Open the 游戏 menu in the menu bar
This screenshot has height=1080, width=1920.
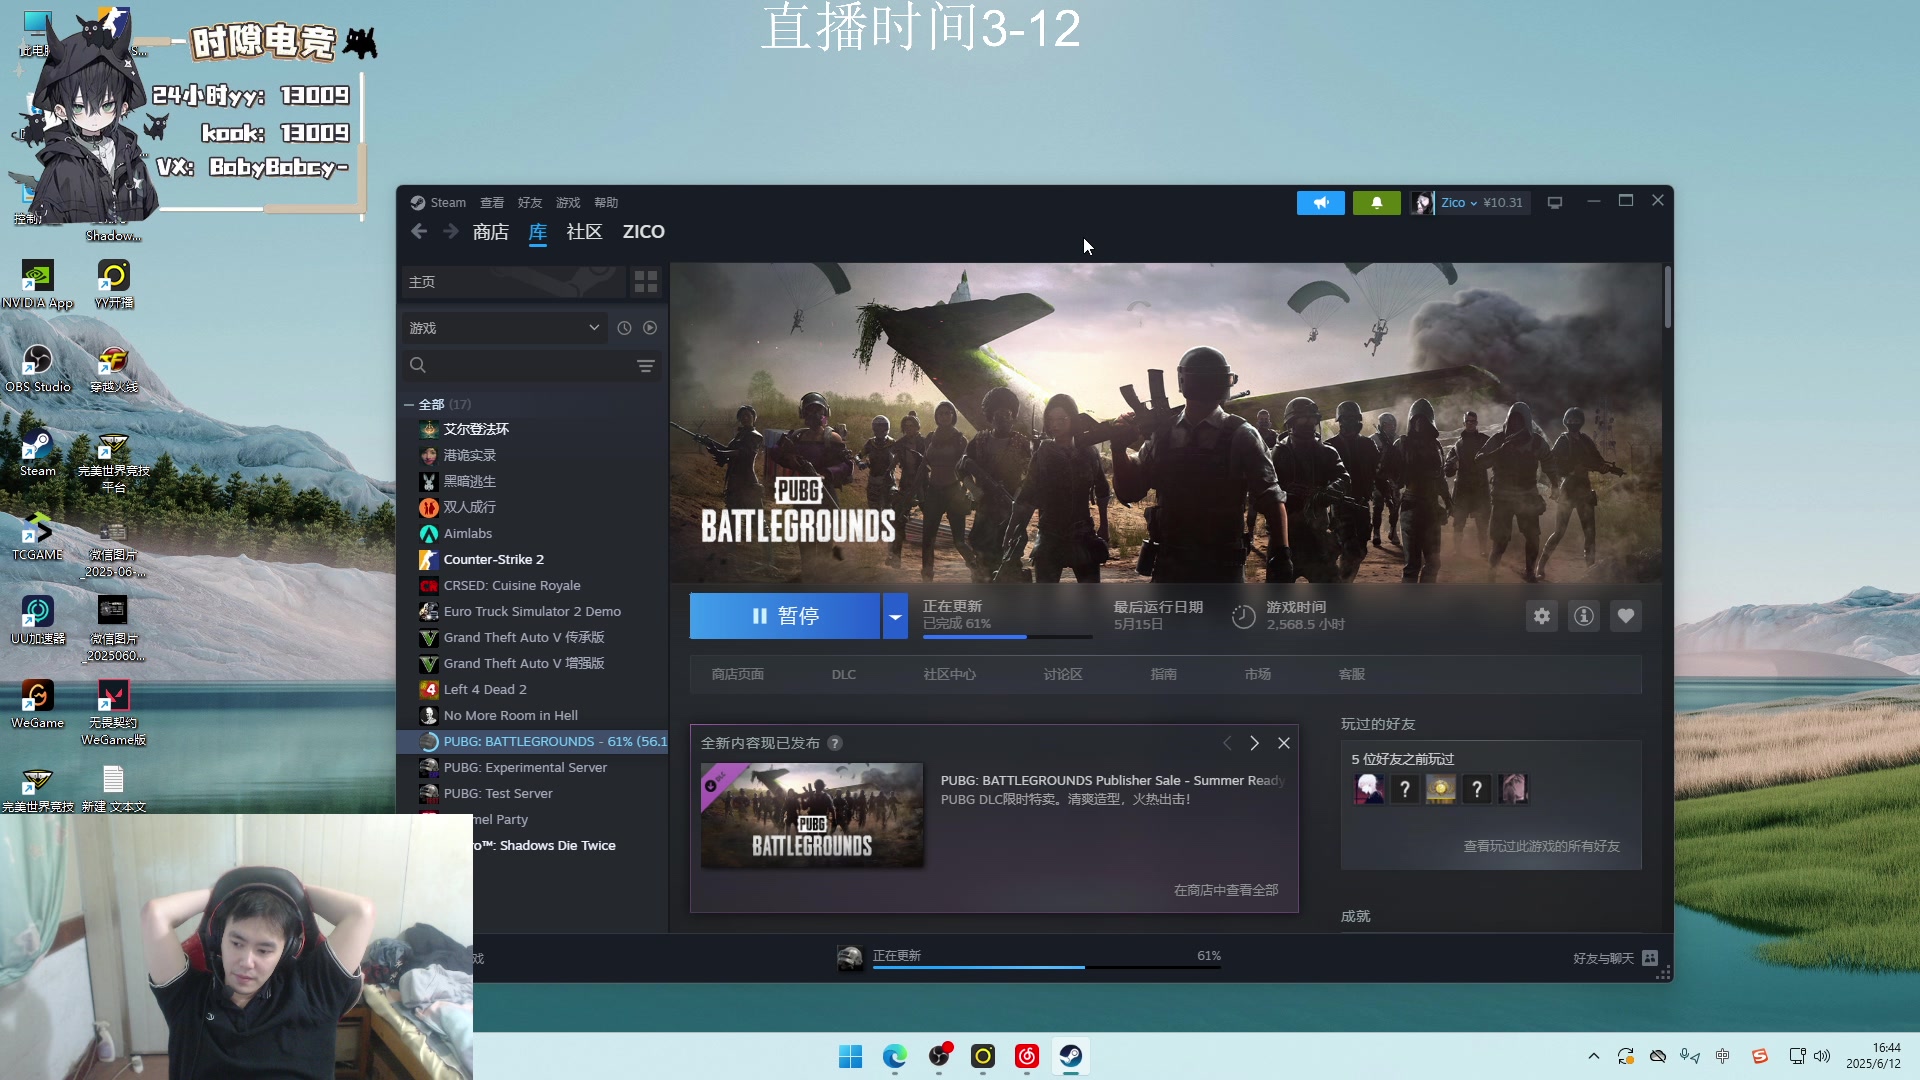click(x=568, y=203)
